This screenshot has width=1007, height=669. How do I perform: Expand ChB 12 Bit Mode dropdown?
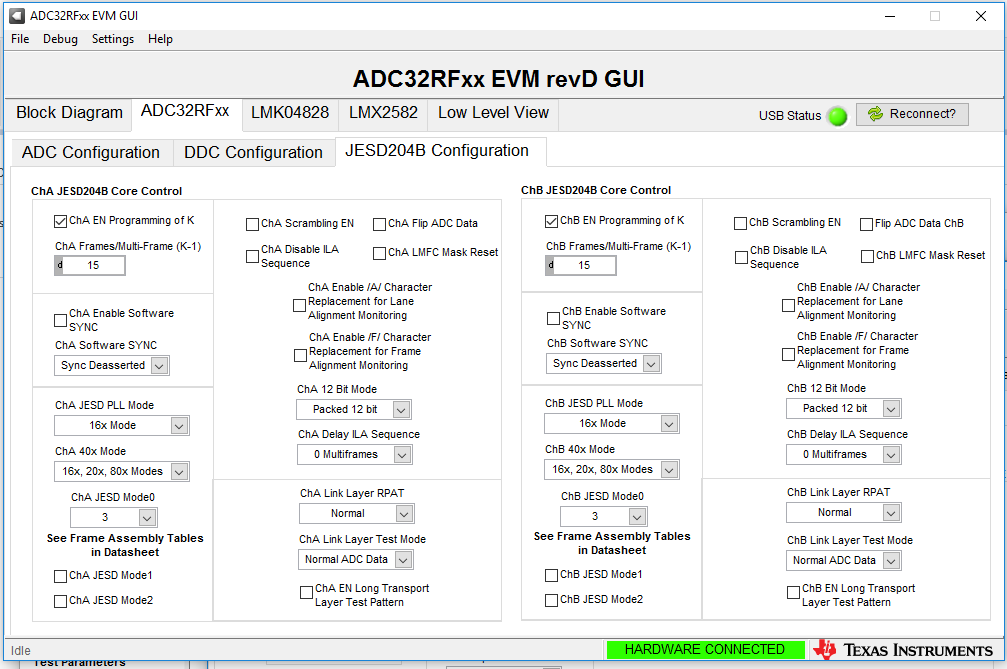click(844, 408)
